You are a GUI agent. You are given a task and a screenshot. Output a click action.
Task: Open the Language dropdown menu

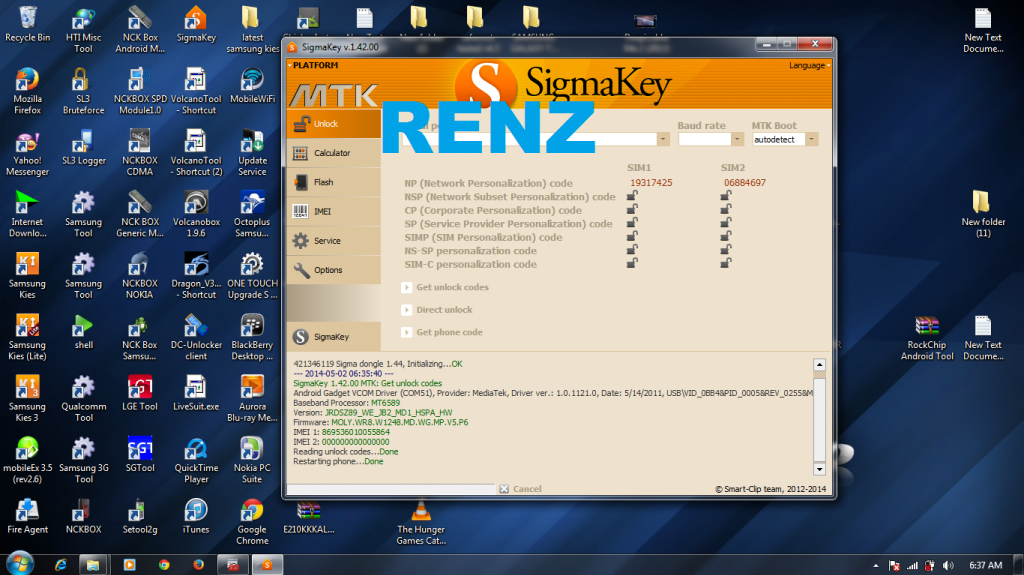click(808, 66)
